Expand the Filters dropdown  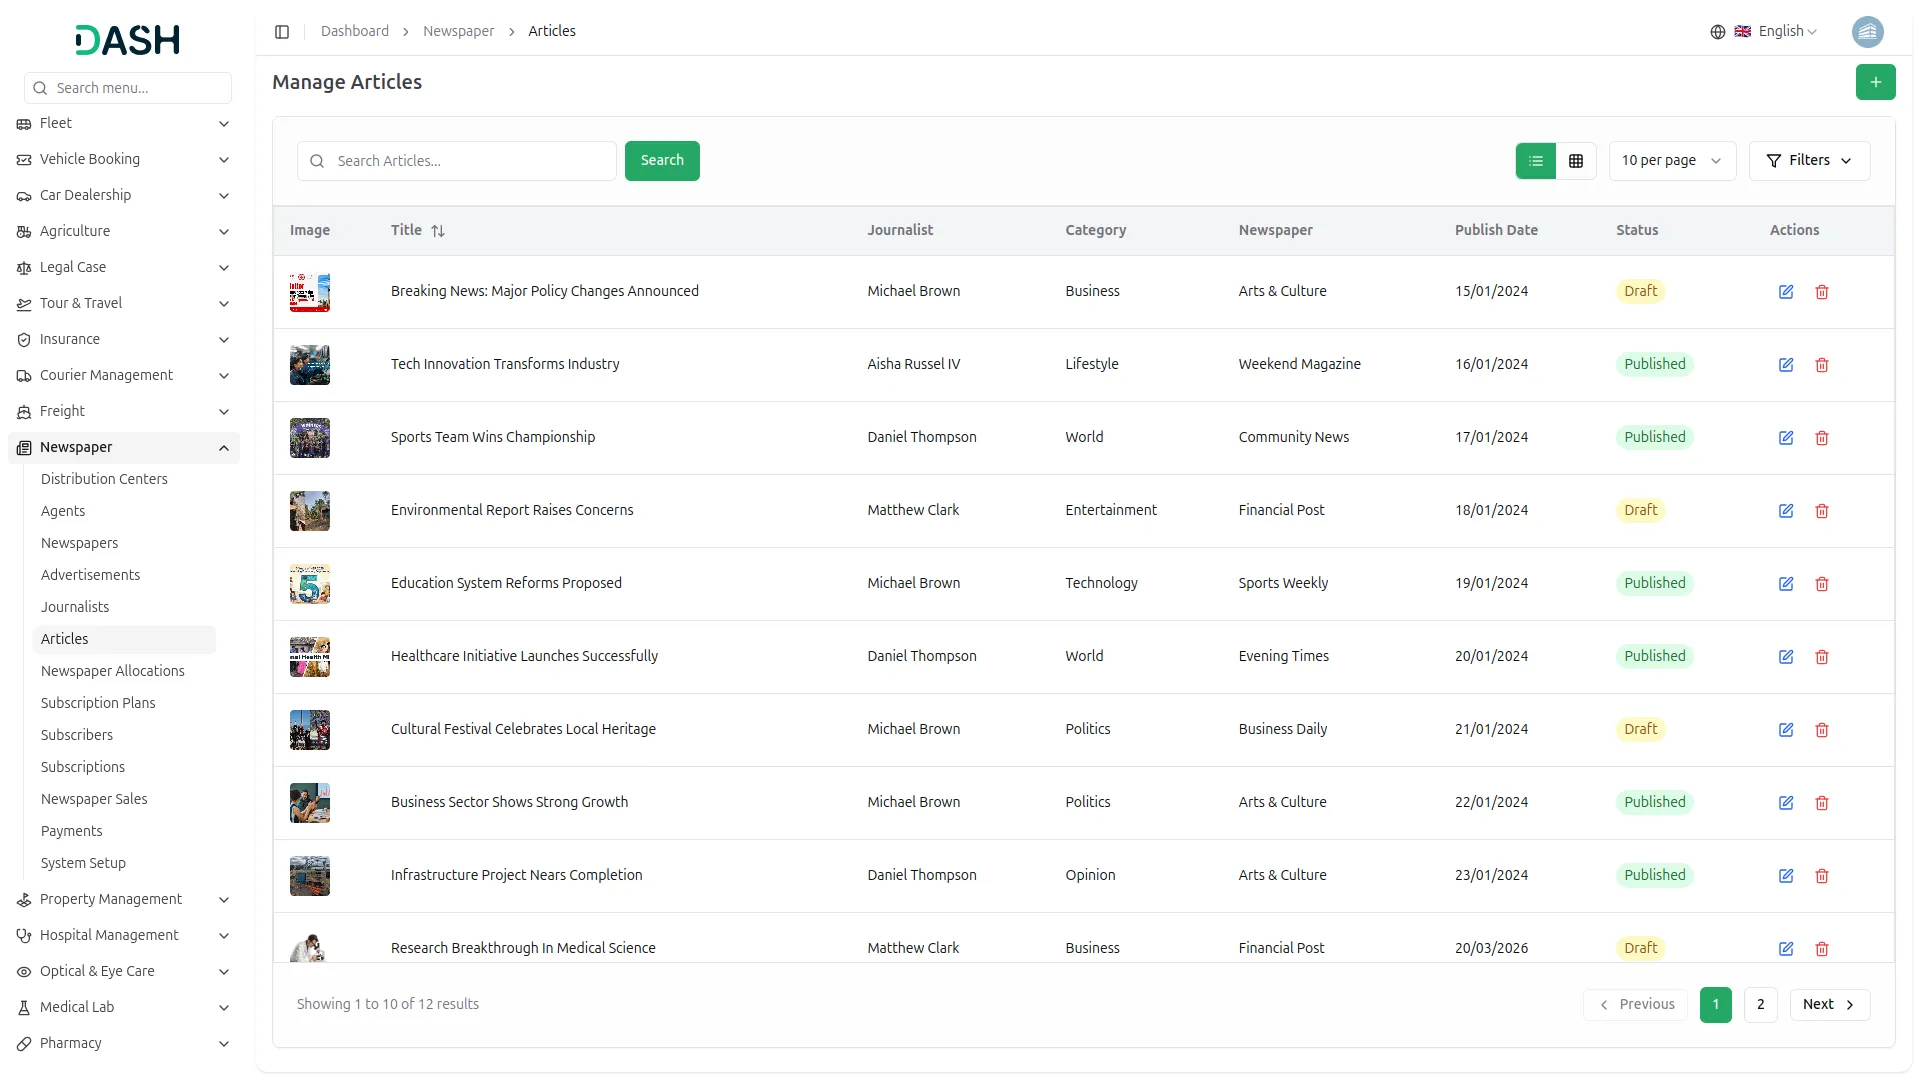[1808, 161]
